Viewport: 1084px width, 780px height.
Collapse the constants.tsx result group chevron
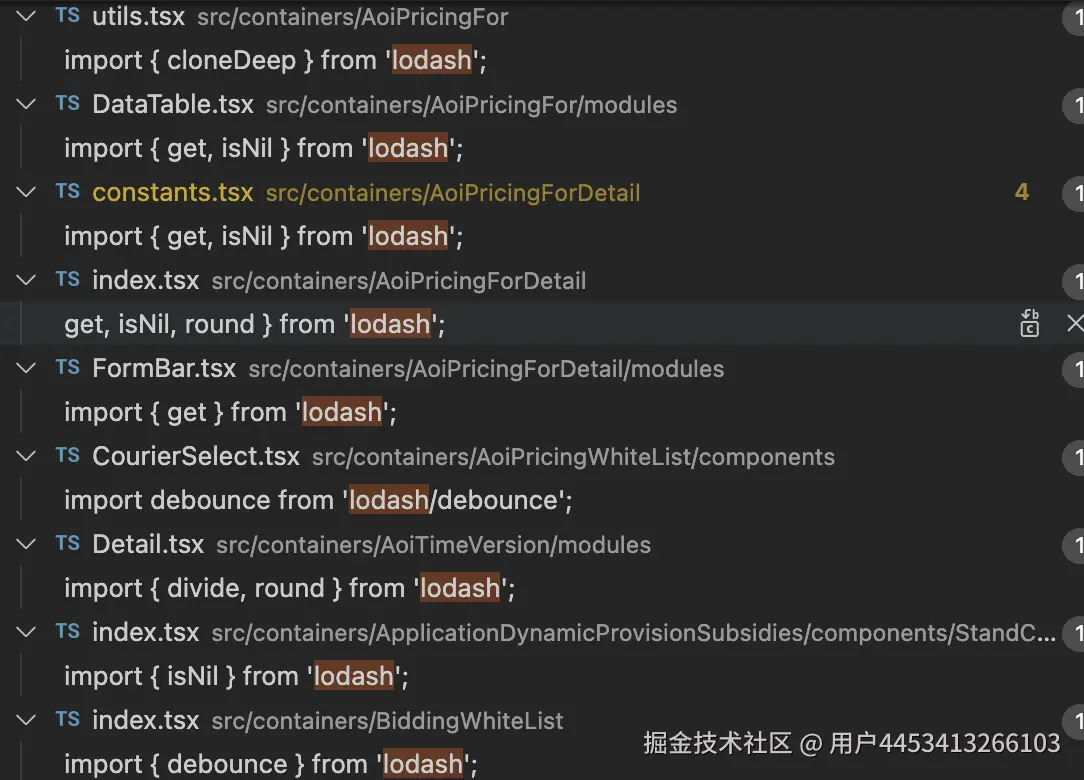27,192
